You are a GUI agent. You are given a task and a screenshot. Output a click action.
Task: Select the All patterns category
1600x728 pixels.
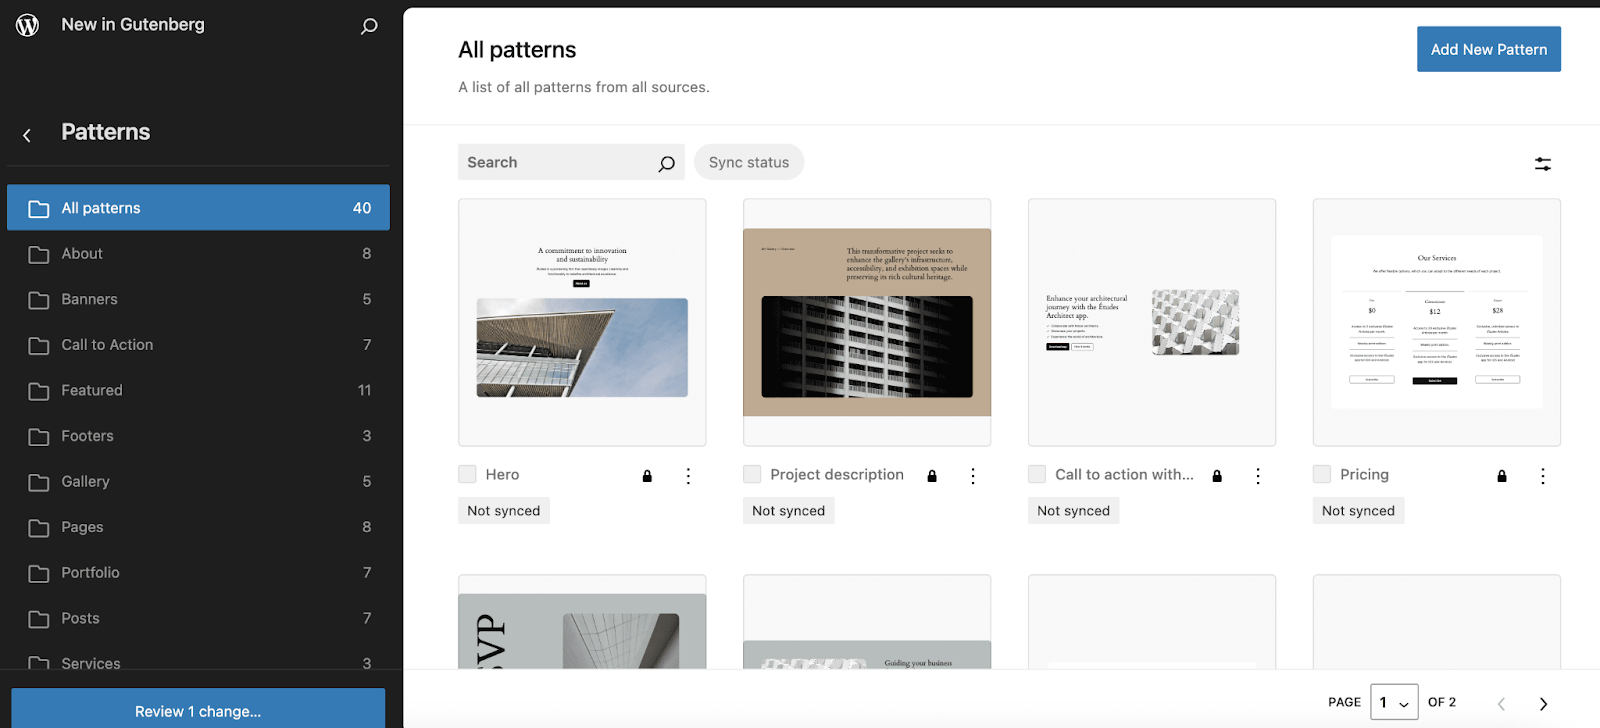click(x=198, y=208)
